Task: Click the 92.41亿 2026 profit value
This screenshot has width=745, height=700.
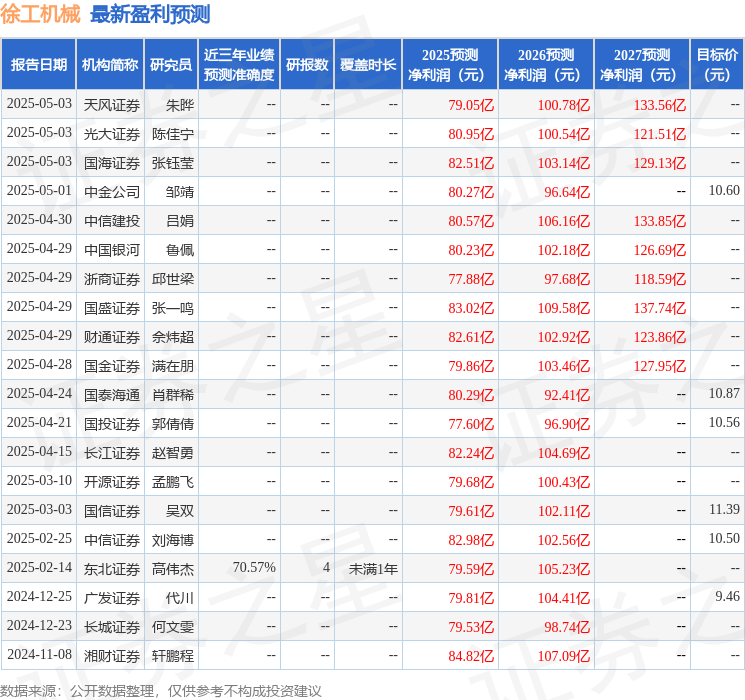Action: (x=567, y=395)
